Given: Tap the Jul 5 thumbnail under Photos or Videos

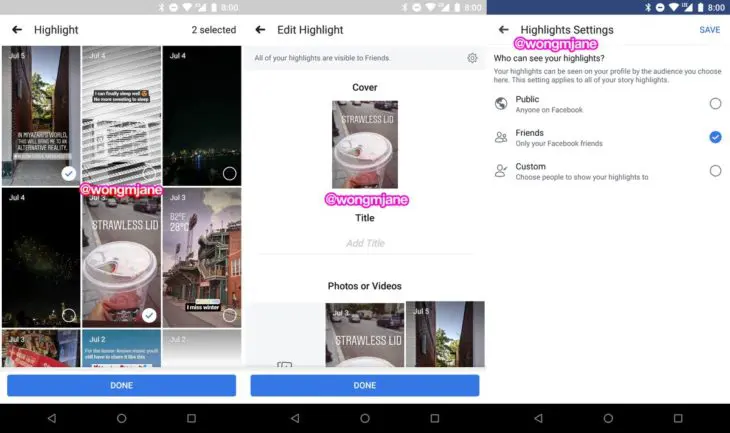Looking at the screenshot, I should tap(445, 333).
